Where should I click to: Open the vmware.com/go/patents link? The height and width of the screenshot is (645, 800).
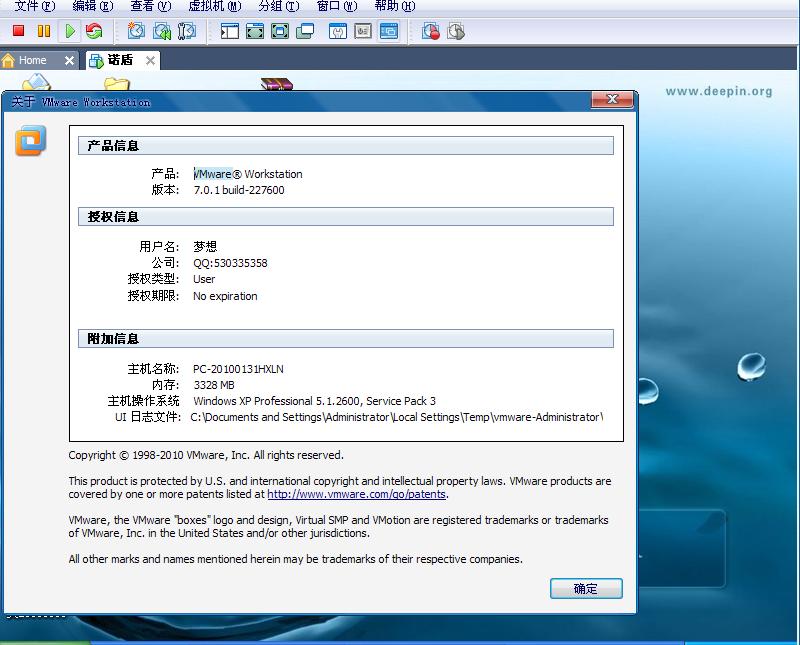(x=357, y=494)
